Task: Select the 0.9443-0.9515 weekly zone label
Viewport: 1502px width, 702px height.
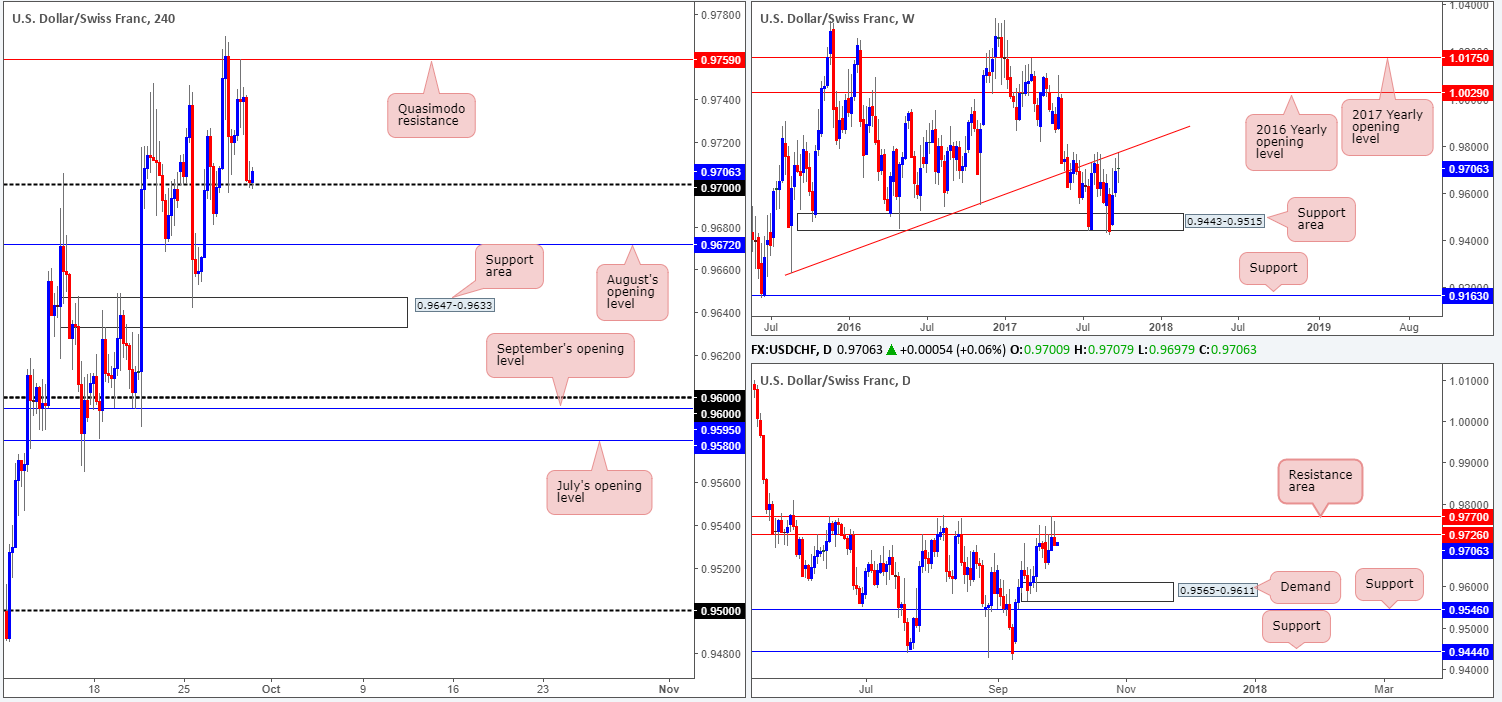Action: point(1223,221)
